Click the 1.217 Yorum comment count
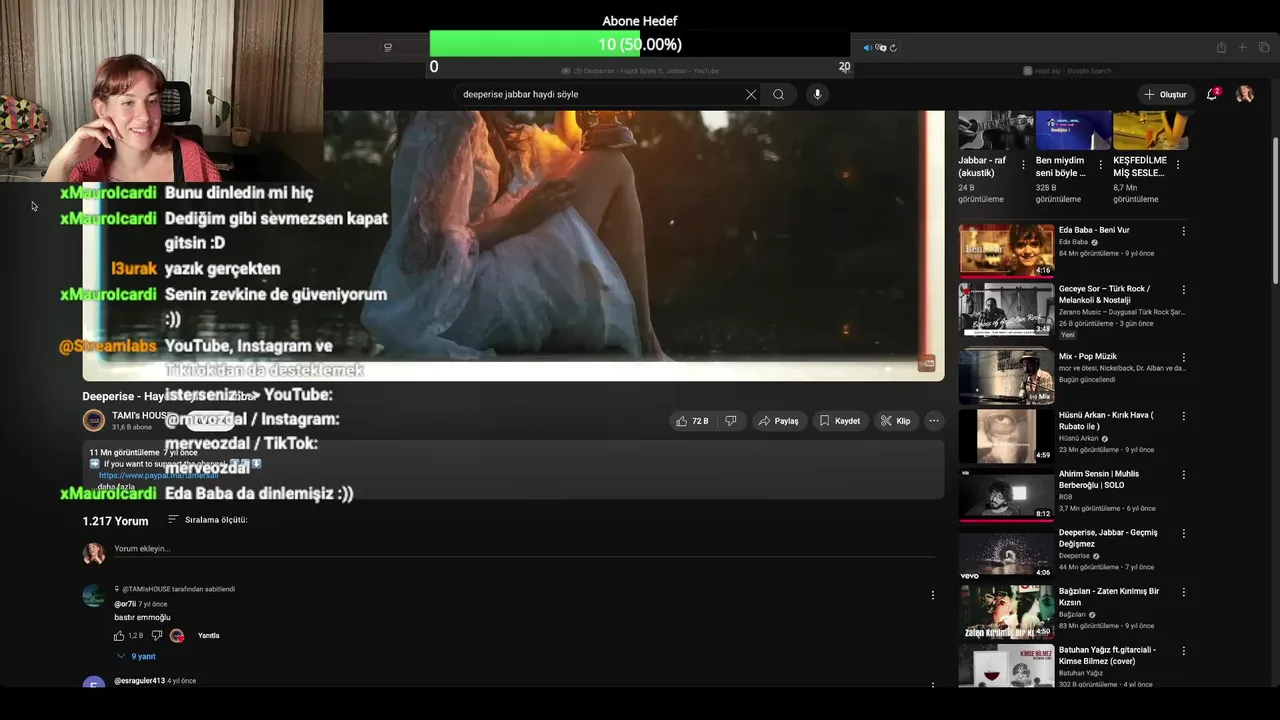This screenshot has width=1280, height=720. click(x=115, y=521)
